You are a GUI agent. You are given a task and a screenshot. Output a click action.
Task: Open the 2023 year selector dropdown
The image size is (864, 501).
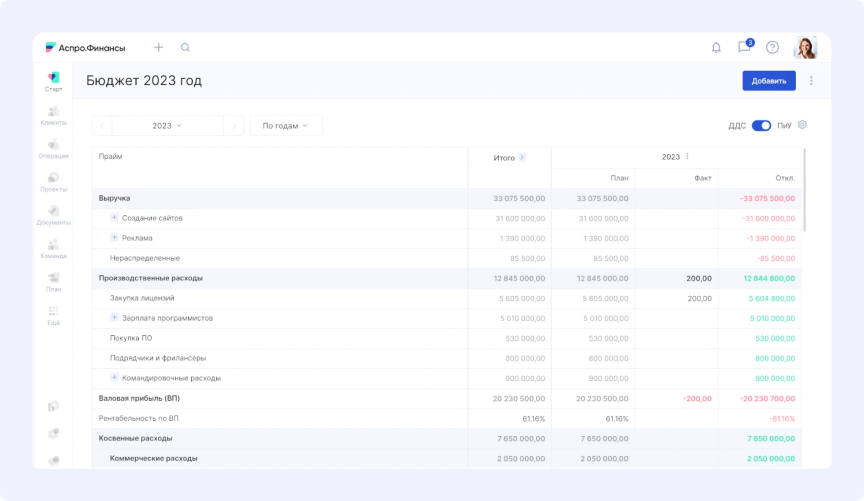167,126
